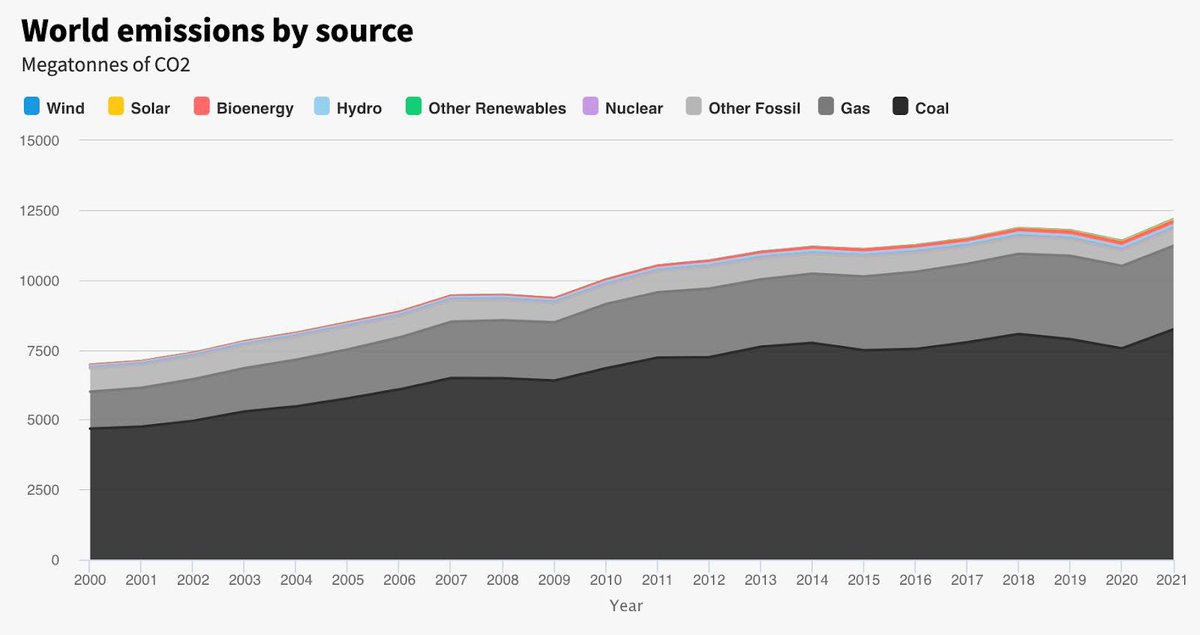The width and height of the screenshot is (1200, 635).
Task: Click the Wind legend color swatch
Action: tap(31, 106)
